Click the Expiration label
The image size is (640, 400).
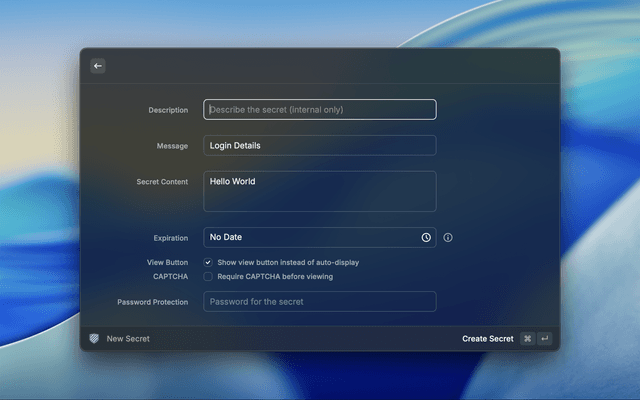170,238
